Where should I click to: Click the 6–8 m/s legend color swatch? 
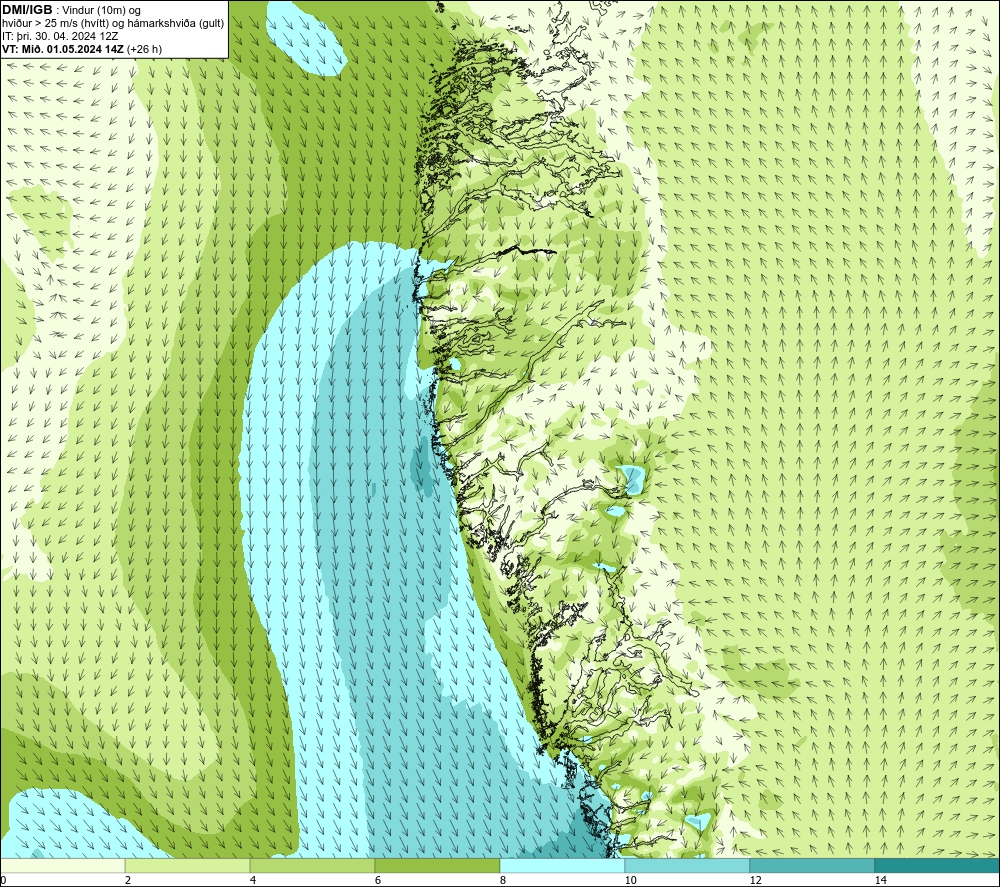pos(438,865)
